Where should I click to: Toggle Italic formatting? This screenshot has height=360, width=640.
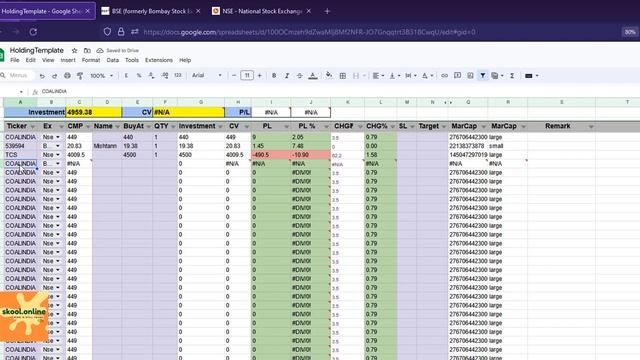287,76
